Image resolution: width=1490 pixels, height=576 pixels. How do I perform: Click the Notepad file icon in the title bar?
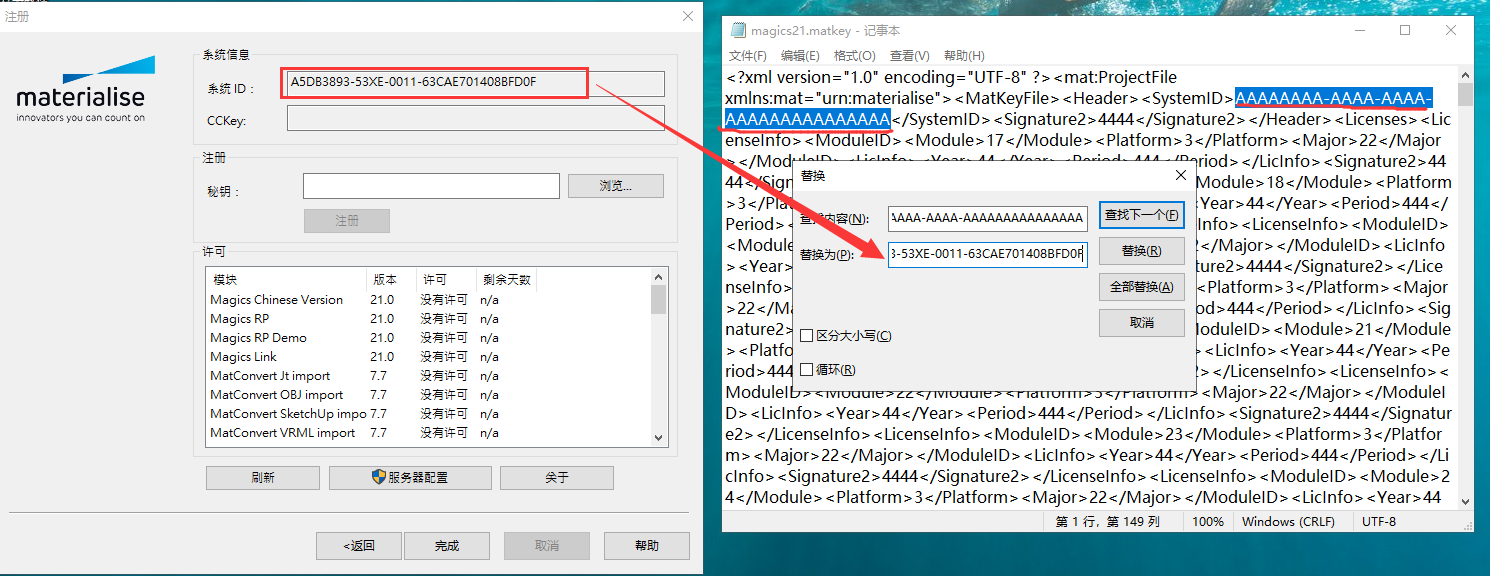tap(739, 31)
